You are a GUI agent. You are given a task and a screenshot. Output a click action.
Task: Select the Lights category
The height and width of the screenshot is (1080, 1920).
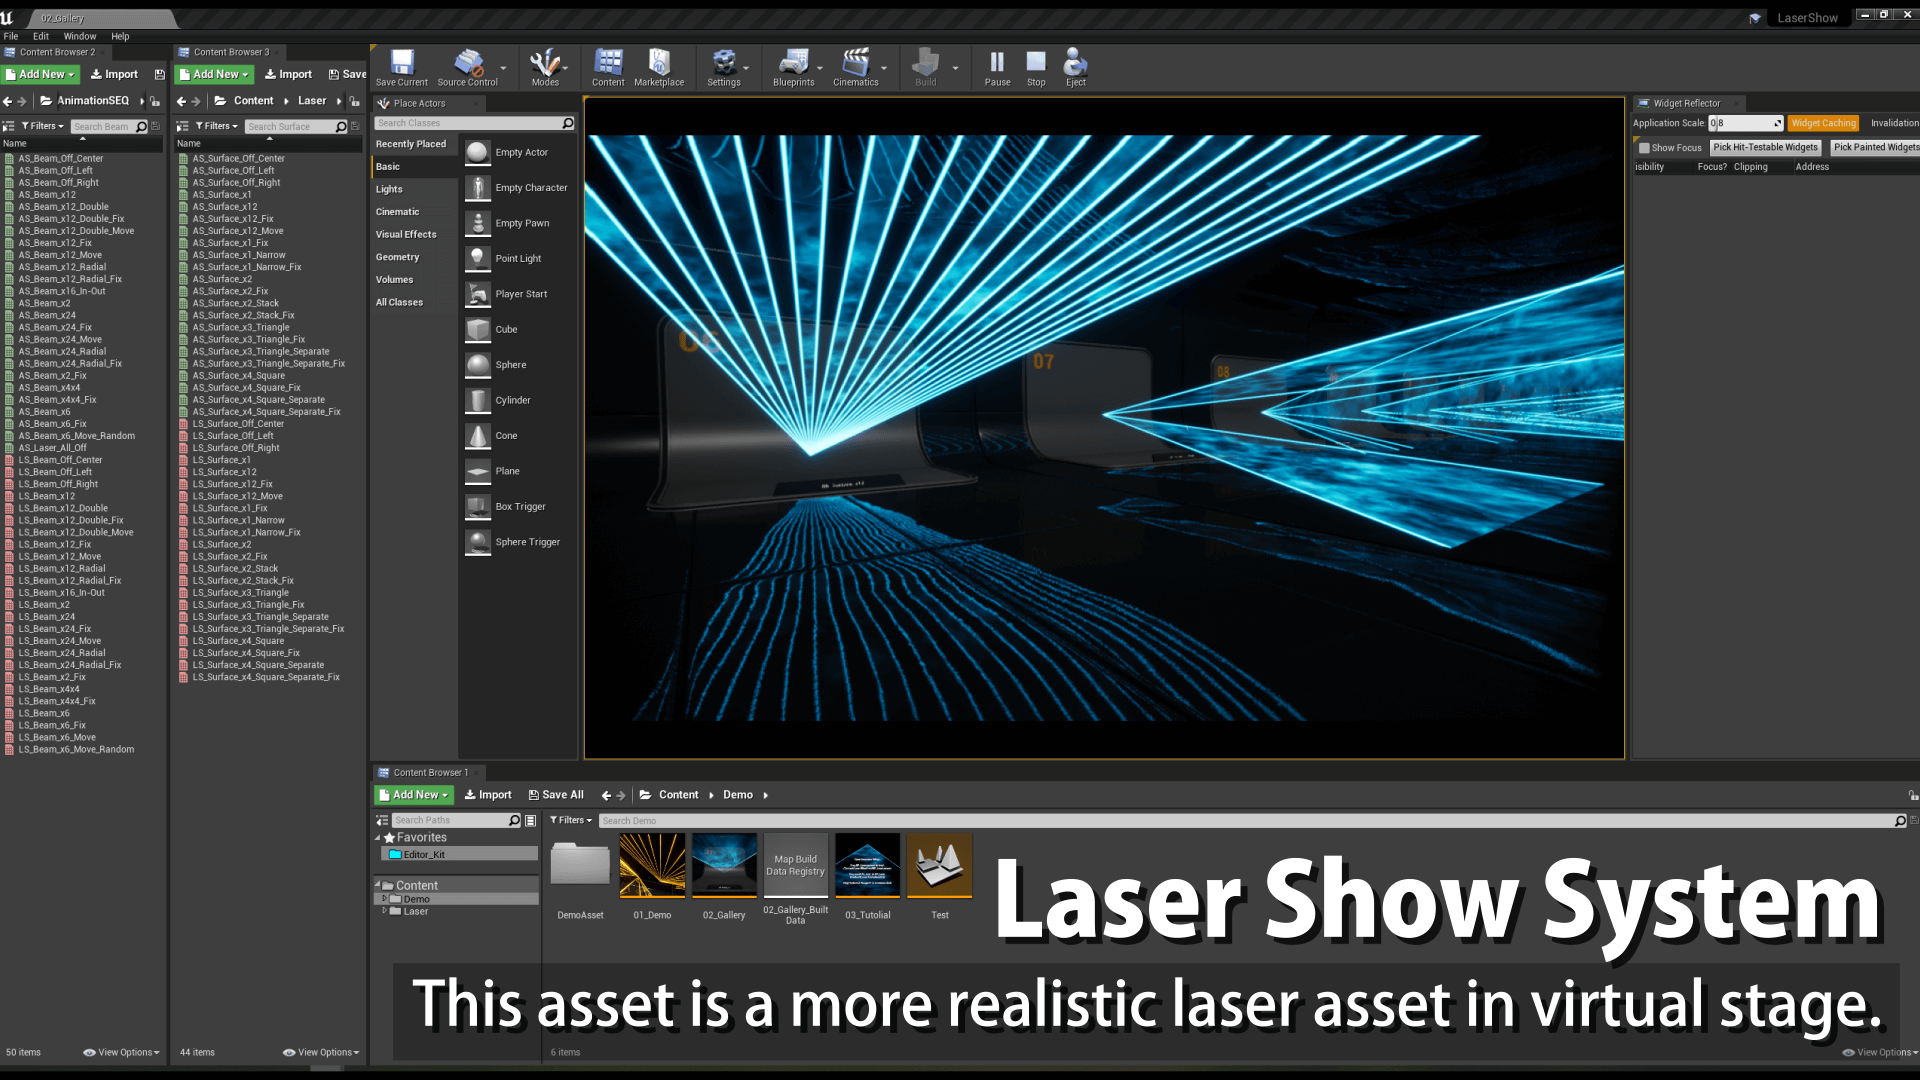coord(414,189)
